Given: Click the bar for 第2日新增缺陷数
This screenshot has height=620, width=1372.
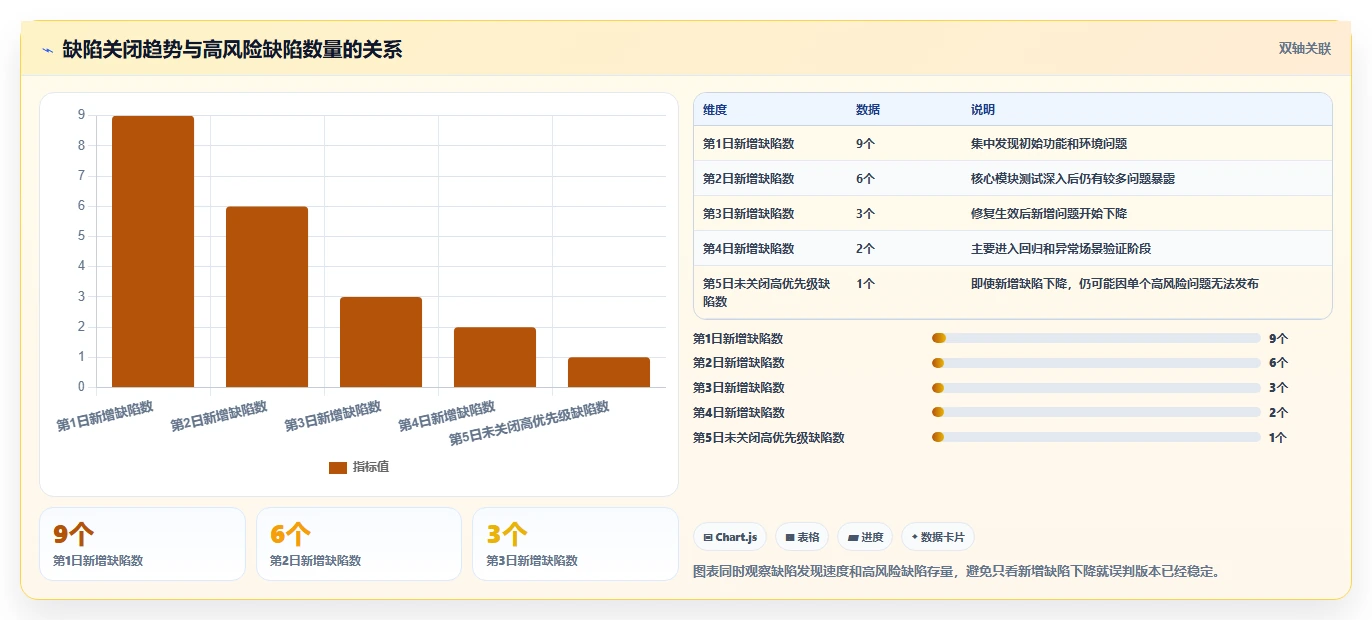Looking at the screenshot, I should pyautogui.click(x=267, y=297).
